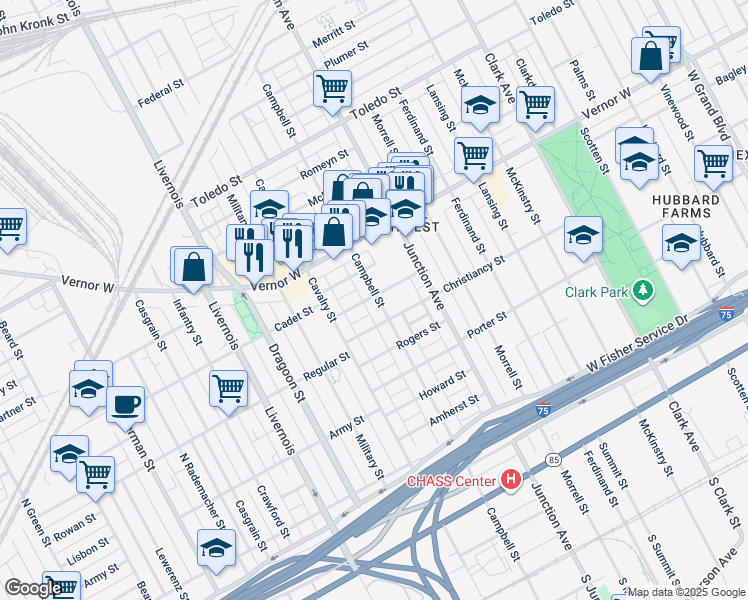Click the Map data ©2025 Google text

[687, 592]
